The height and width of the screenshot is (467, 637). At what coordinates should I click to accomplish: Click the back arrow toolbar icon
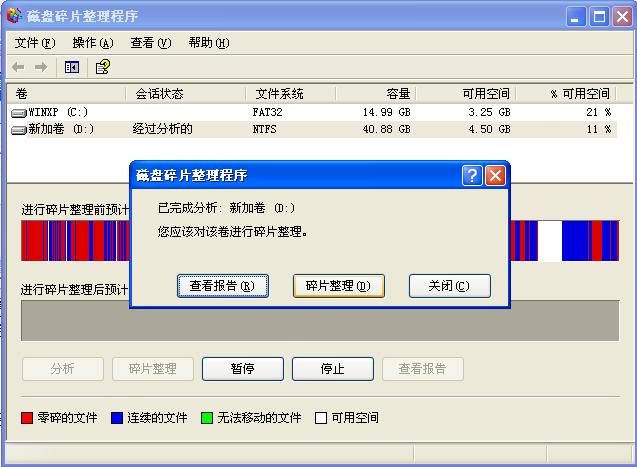click(x=18, y=67)
